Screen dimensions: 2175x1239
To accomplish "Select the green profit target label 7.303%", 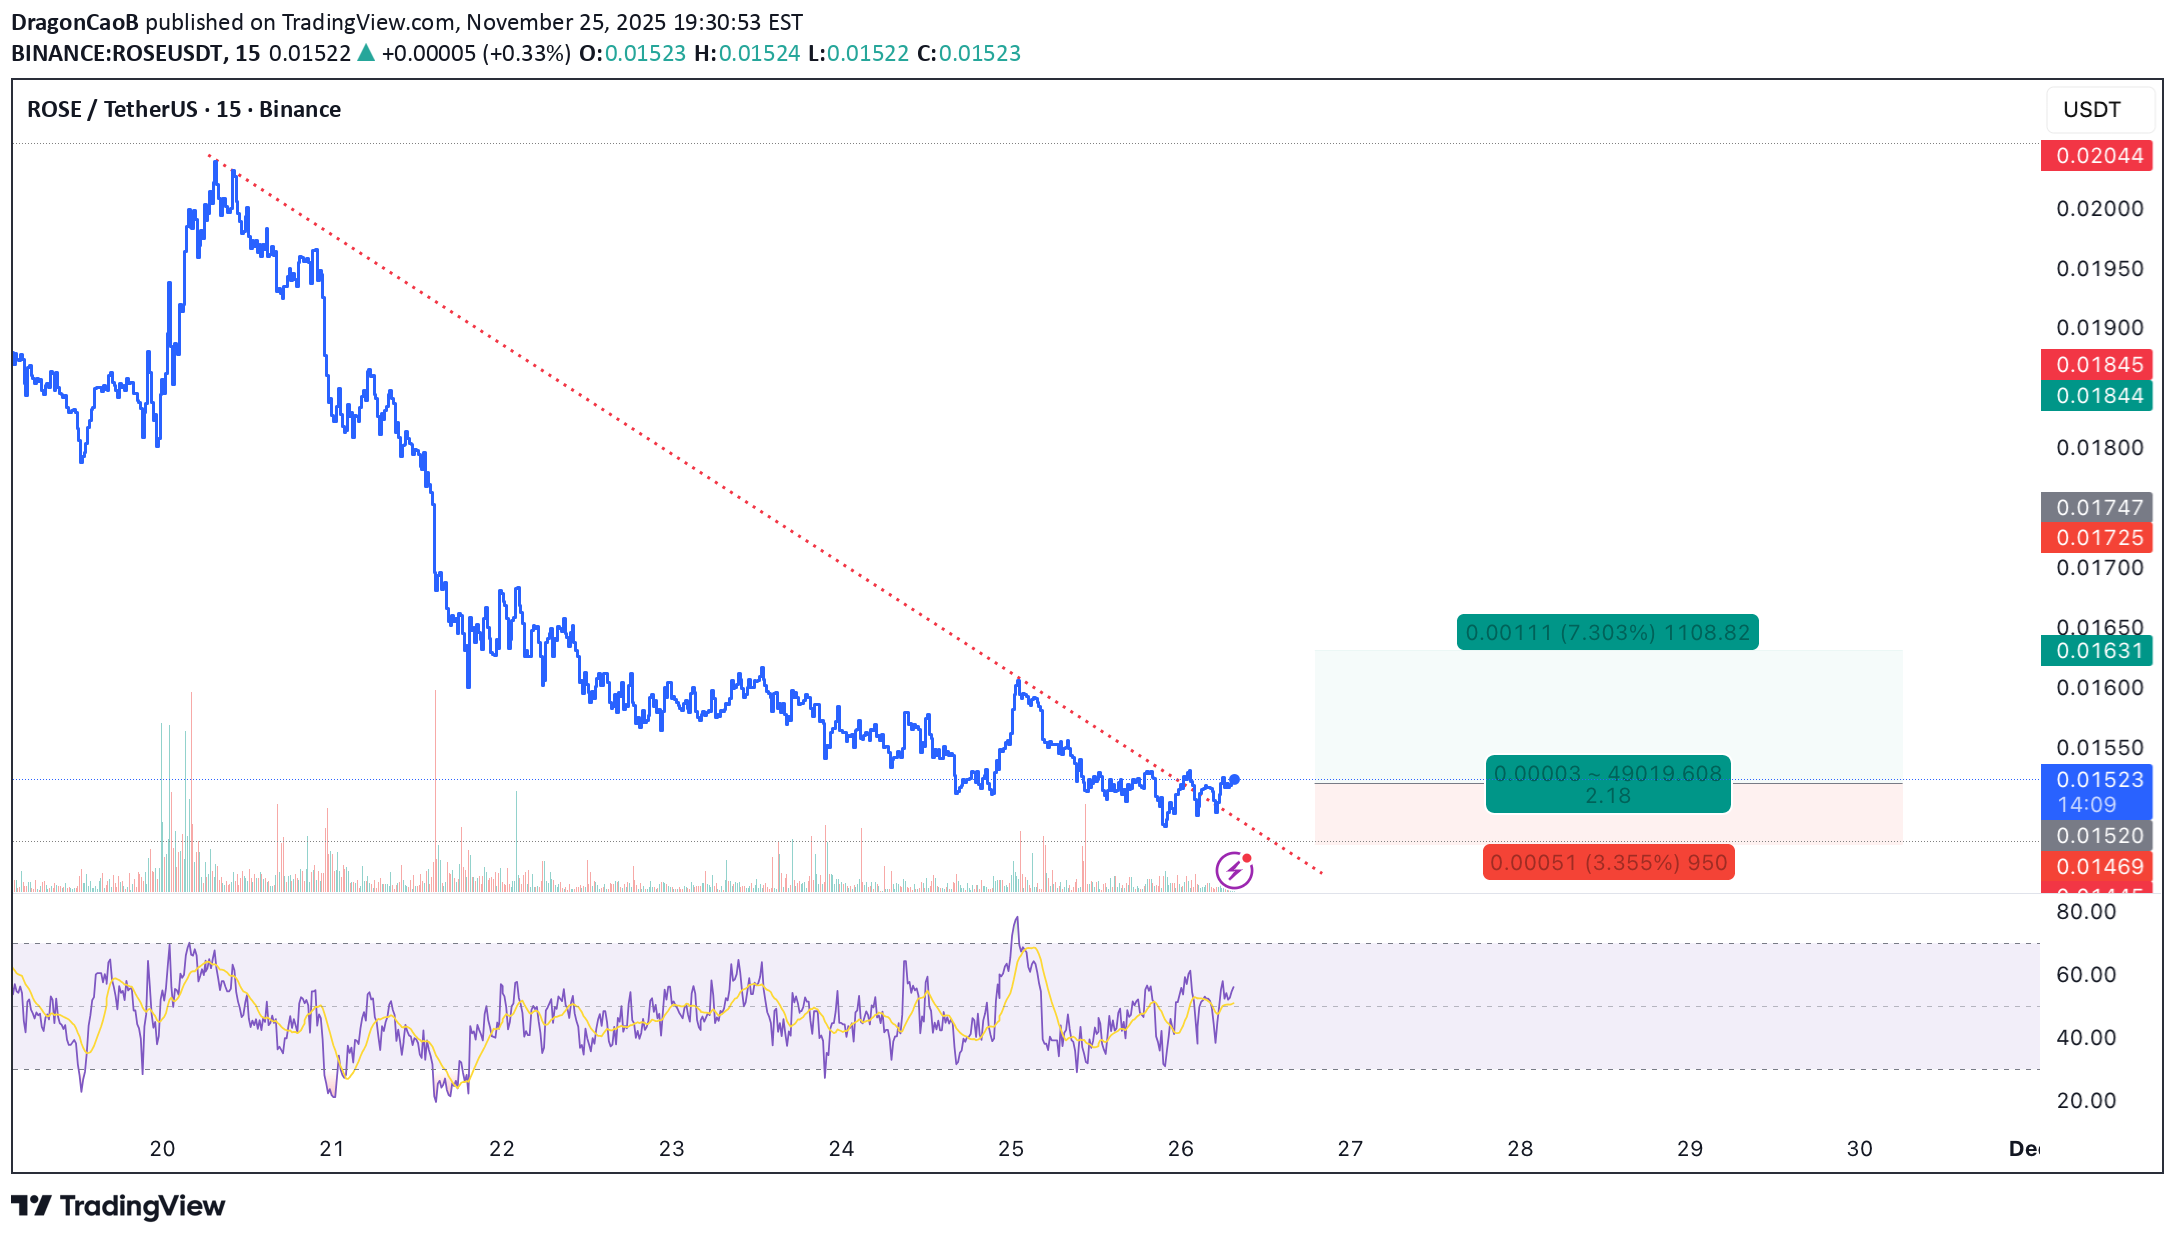I will click(1607, 632).
